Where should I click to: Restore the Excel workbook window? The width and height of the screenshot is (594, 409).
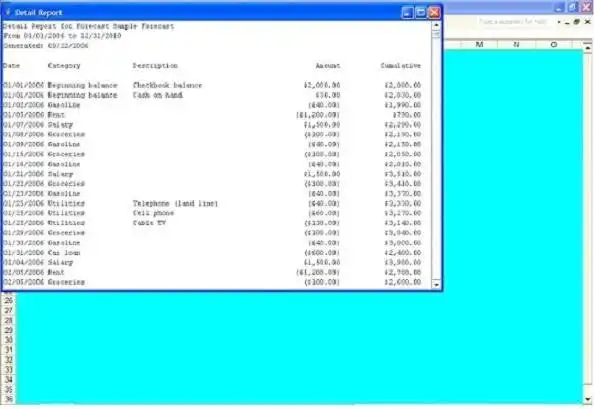577,22
